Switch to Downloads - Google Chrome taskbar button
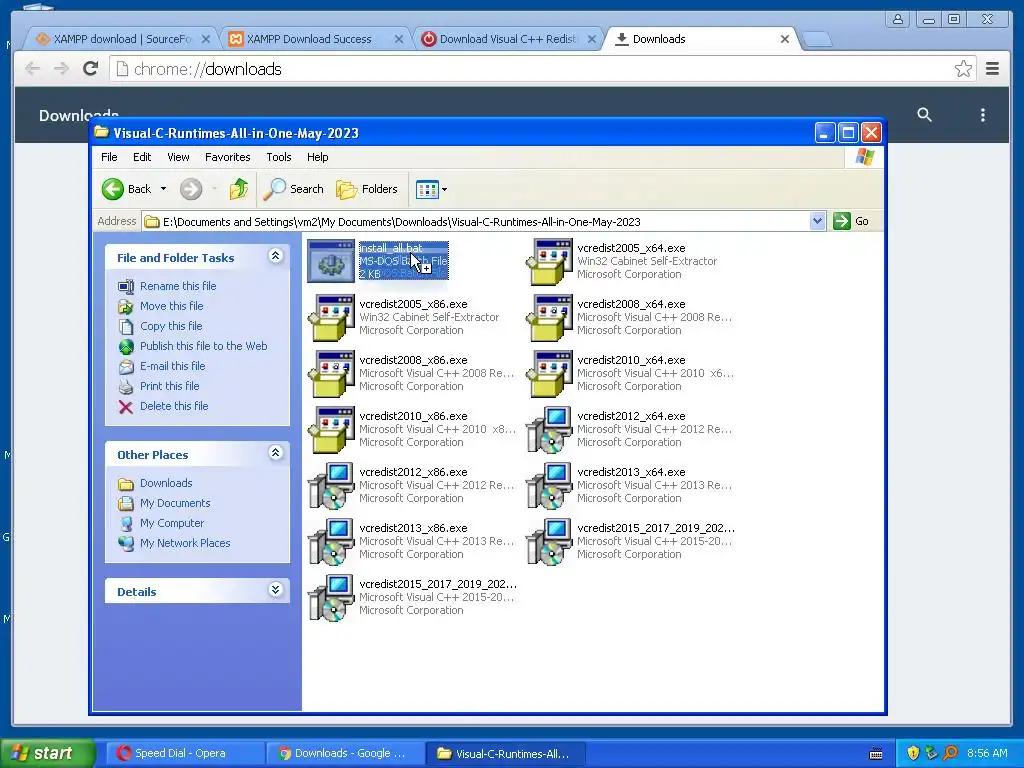The width and height of the screenshot is (1024, 768). point(345,754)
